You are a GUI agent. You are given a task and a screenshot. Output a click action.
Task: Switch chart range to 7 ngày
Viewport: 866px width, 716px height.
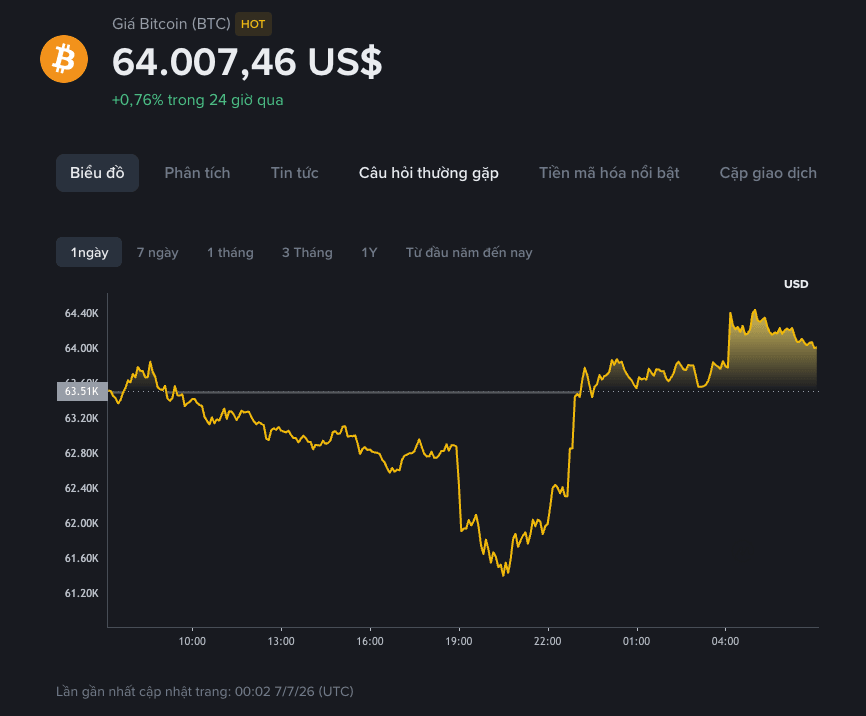(x=157, y=252)
